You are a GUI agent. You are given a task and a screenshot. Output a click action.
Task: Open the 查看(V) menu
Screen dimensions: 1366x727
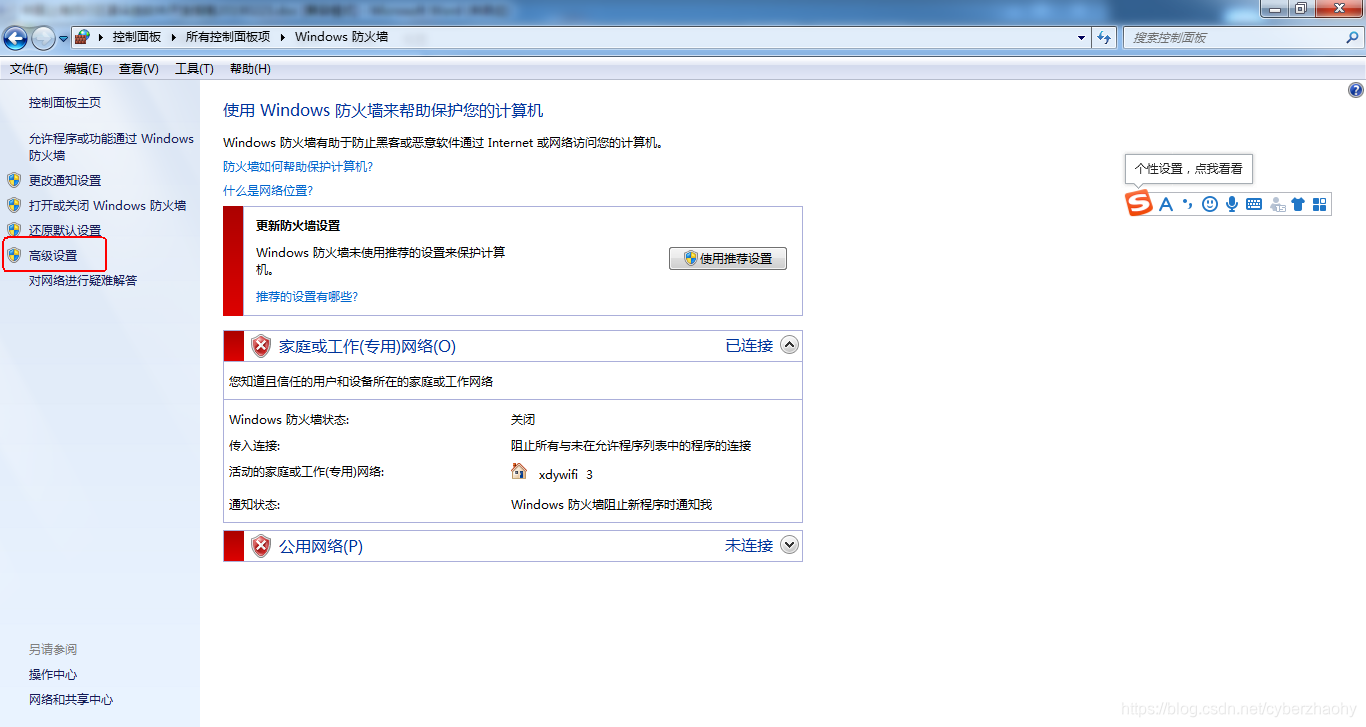click(x=138, y=69)
